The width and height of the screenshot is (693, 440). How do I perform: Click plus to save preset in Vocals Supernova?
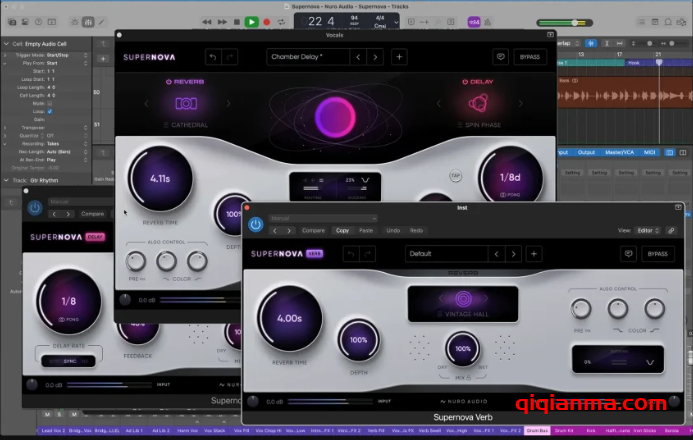399,57
